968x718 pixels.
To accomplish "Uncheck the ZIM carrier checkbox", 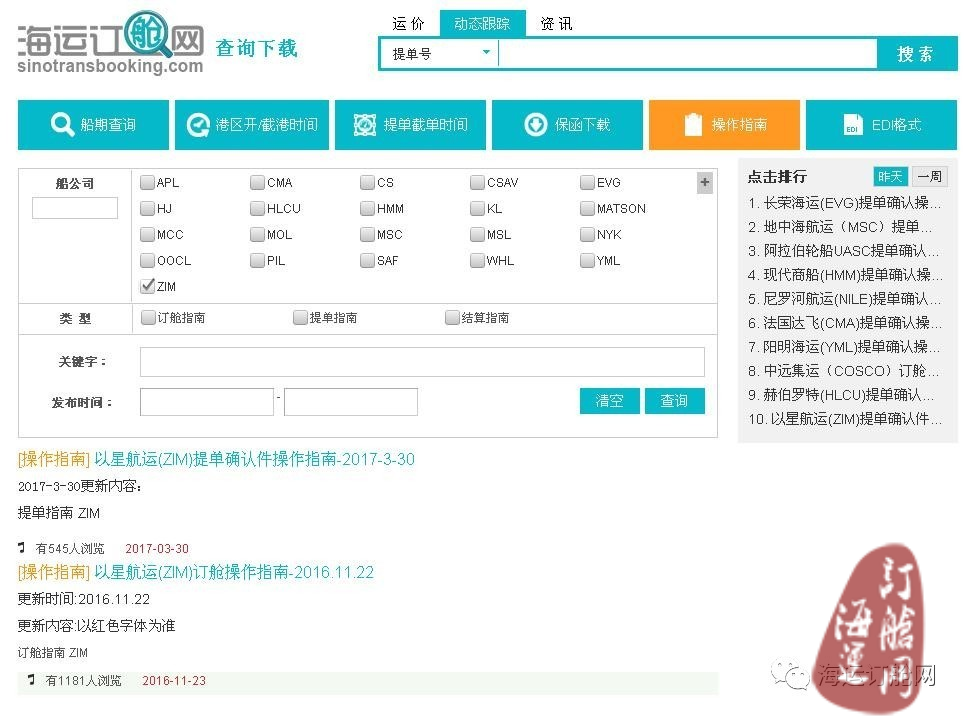I will pos(147,286).
